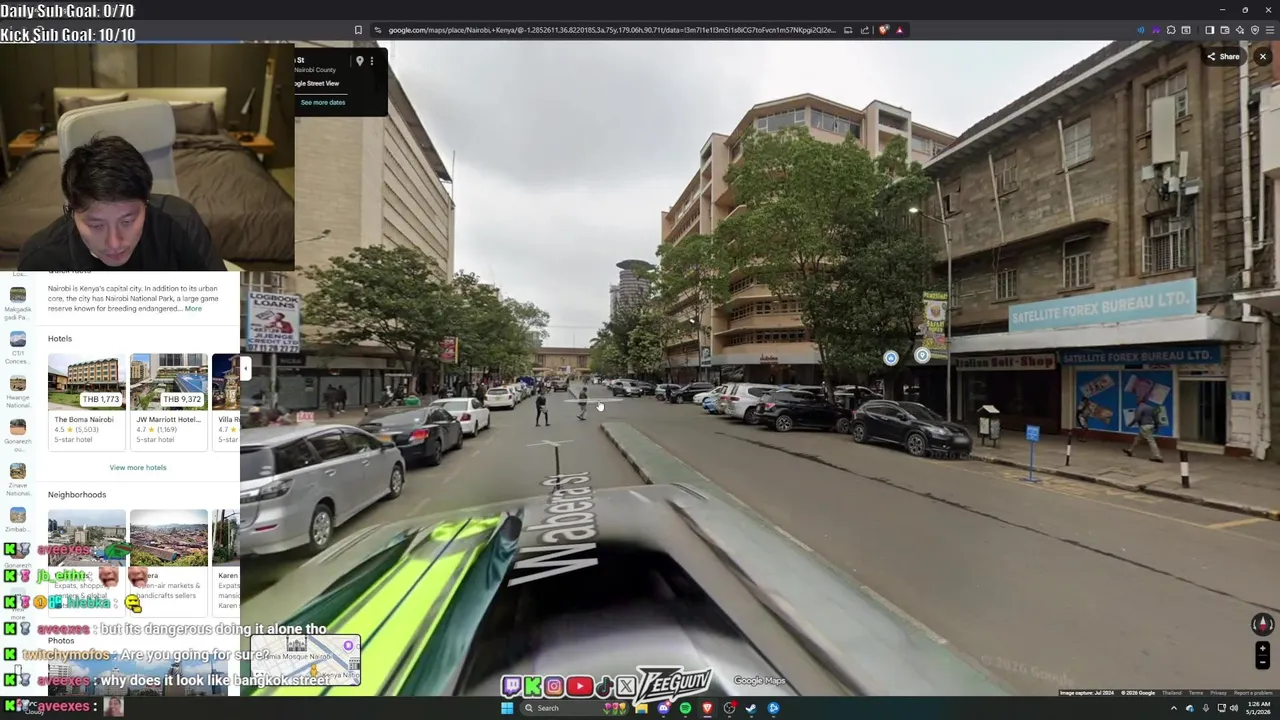This screenshot has width=1280, height=720.
Task: Click the browser bookmark icon
Action: click(x=358, y=30)
